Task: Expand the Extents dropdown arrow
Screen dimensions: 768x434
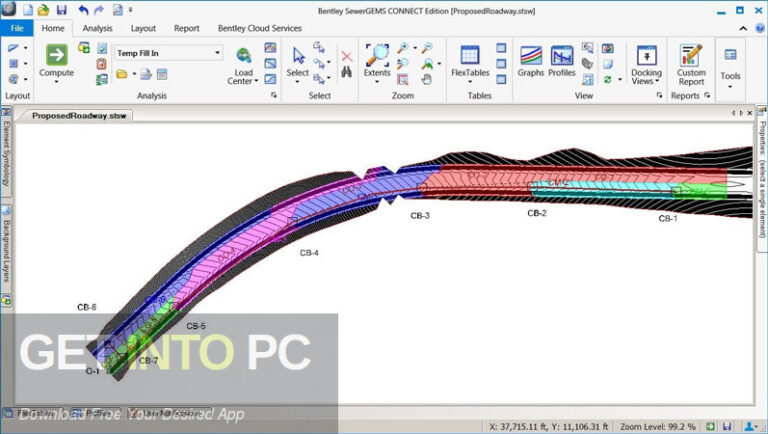Action: (377, 82)
